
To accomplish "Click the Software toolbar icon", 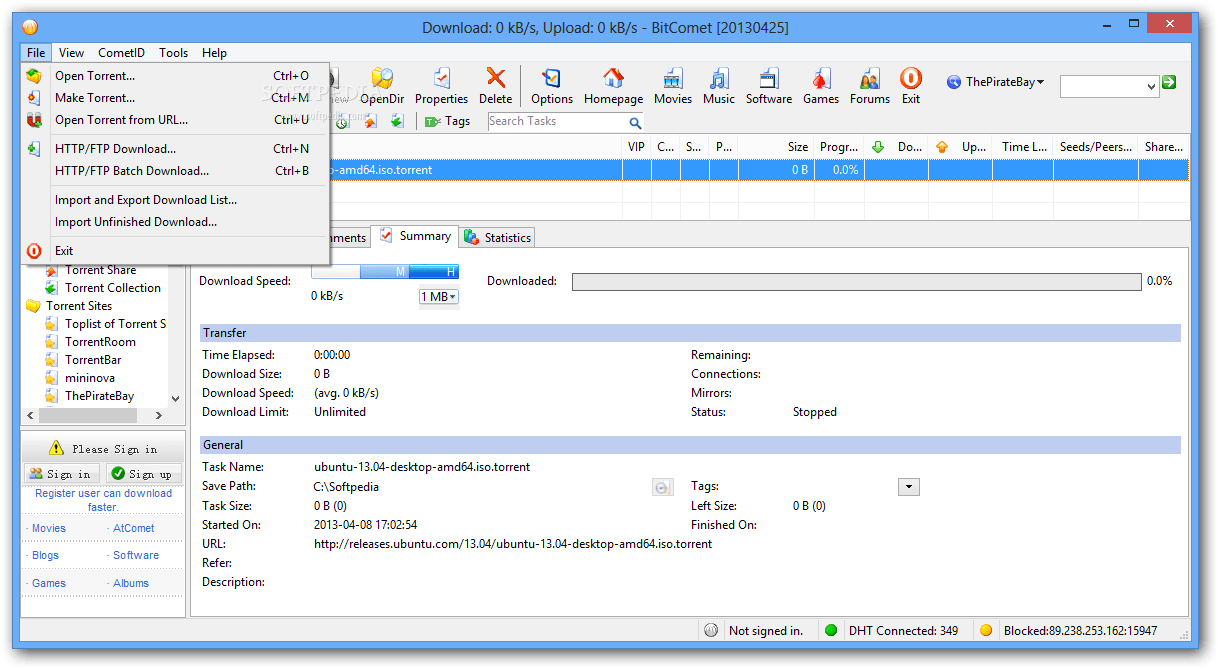I will [769, 85].
